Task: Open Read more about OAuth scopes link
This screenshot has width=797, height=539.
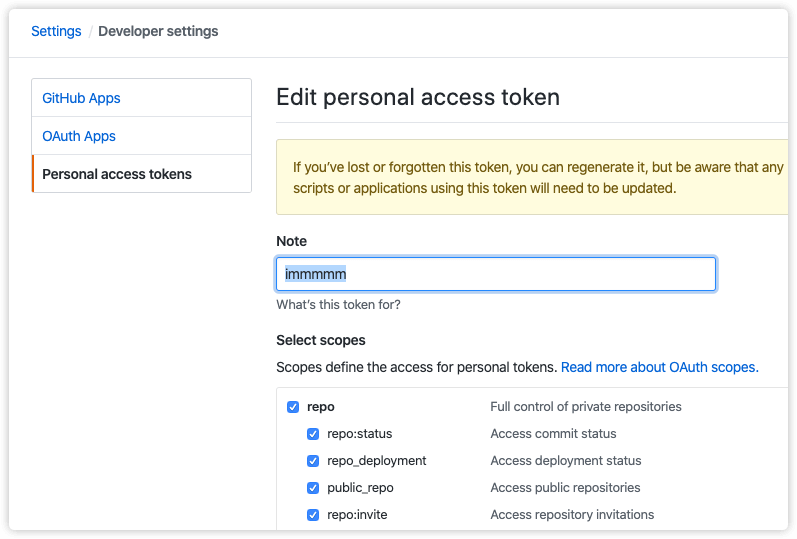Action: coord(659,367)
